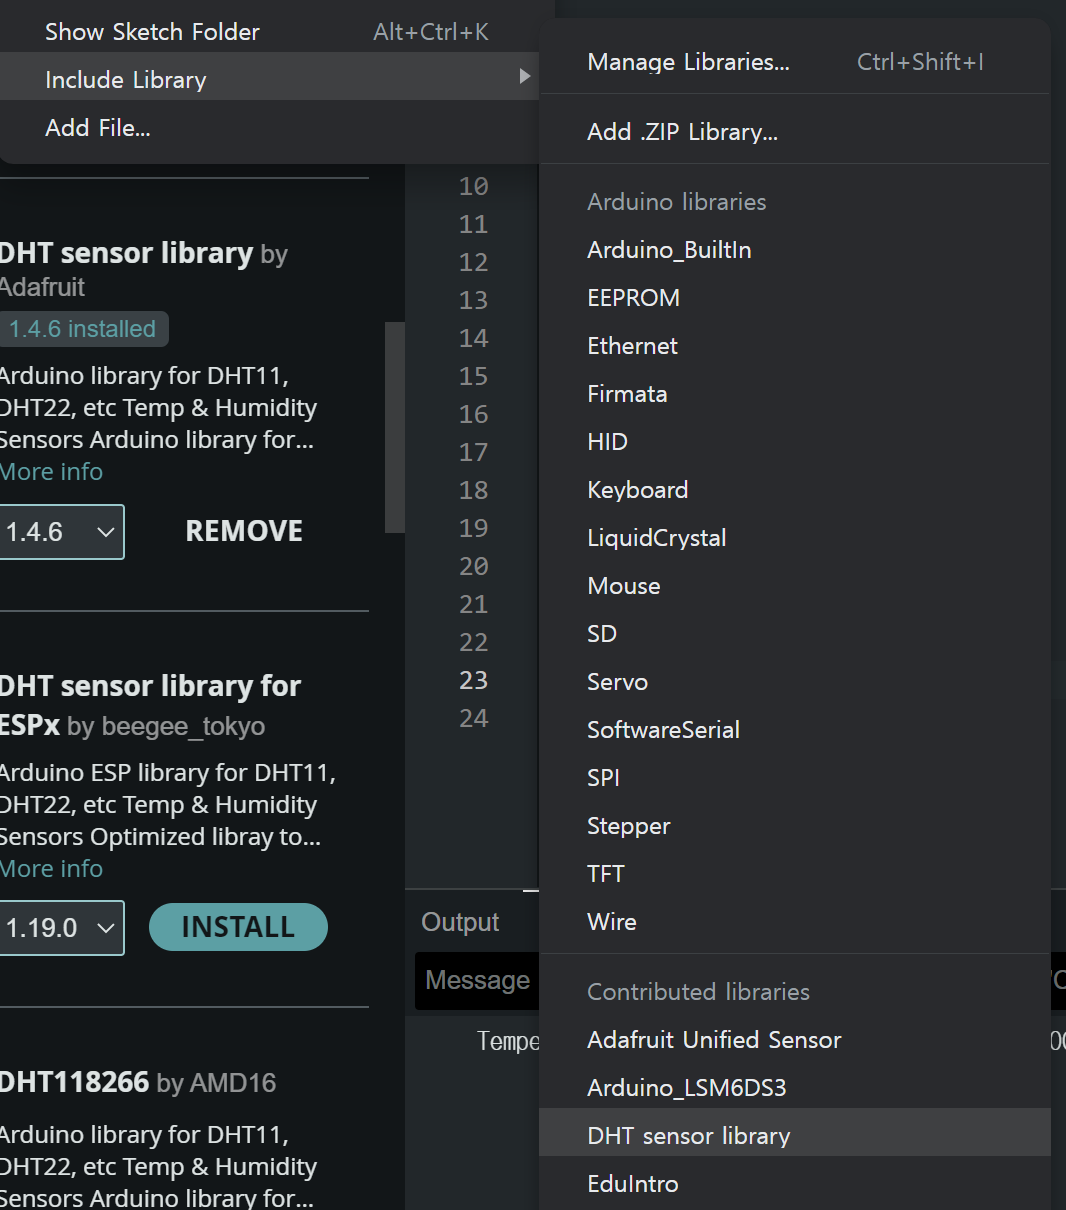Click the Include Library submenu arrow
This screenshot has height=1210, width=1066.
coord(524,77)
